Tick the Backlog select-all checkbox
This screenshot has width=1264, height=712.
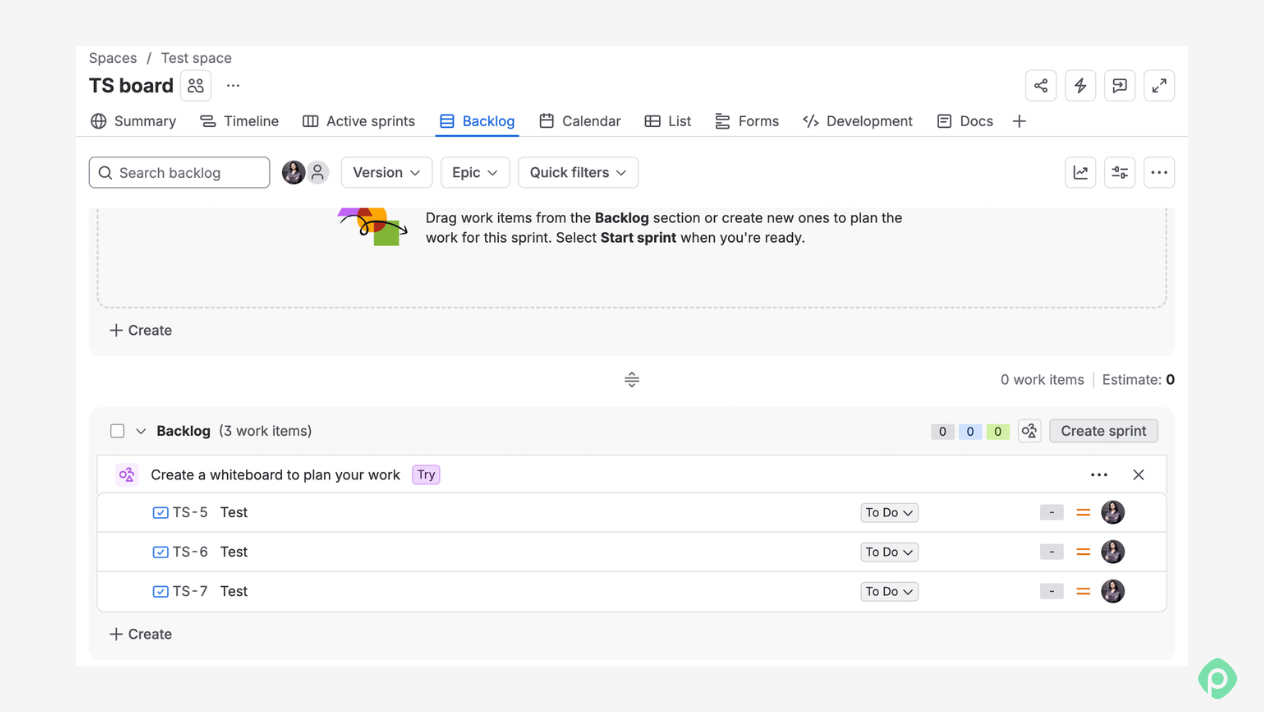pyautogui.click(x=117, y=431)
